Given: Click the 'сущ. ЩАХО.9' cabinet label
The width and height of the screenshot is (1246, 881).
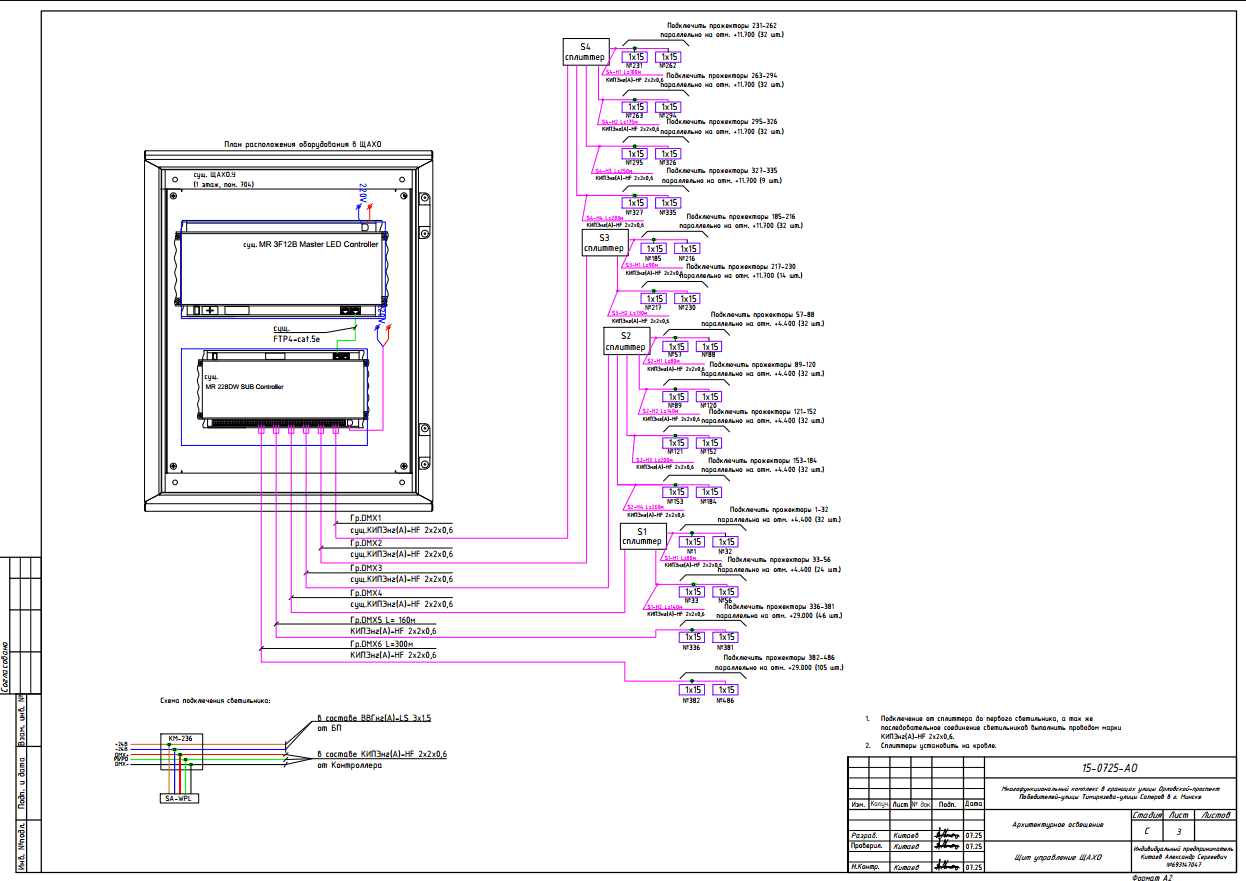Looking at the screenshot, I should 216,174.
